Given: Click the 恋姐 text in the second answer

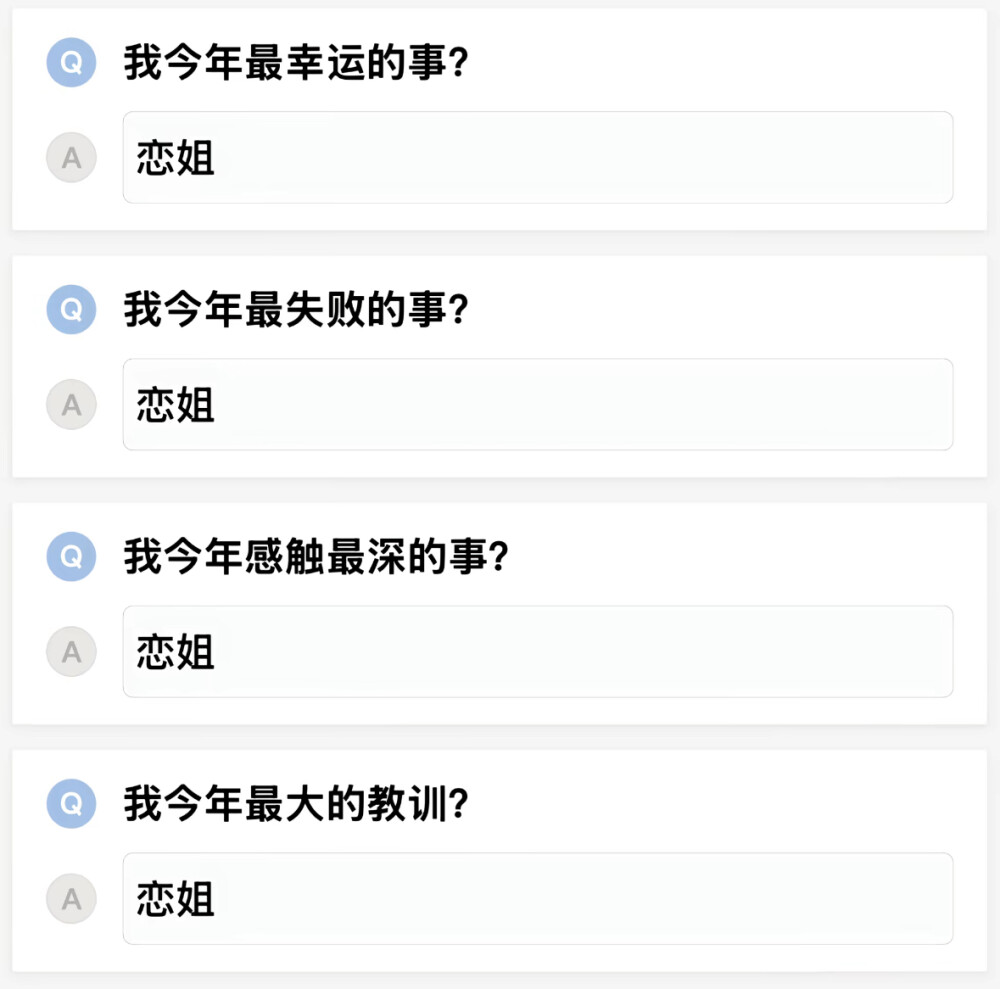Looking at the screenshot, I should (173, 405).
